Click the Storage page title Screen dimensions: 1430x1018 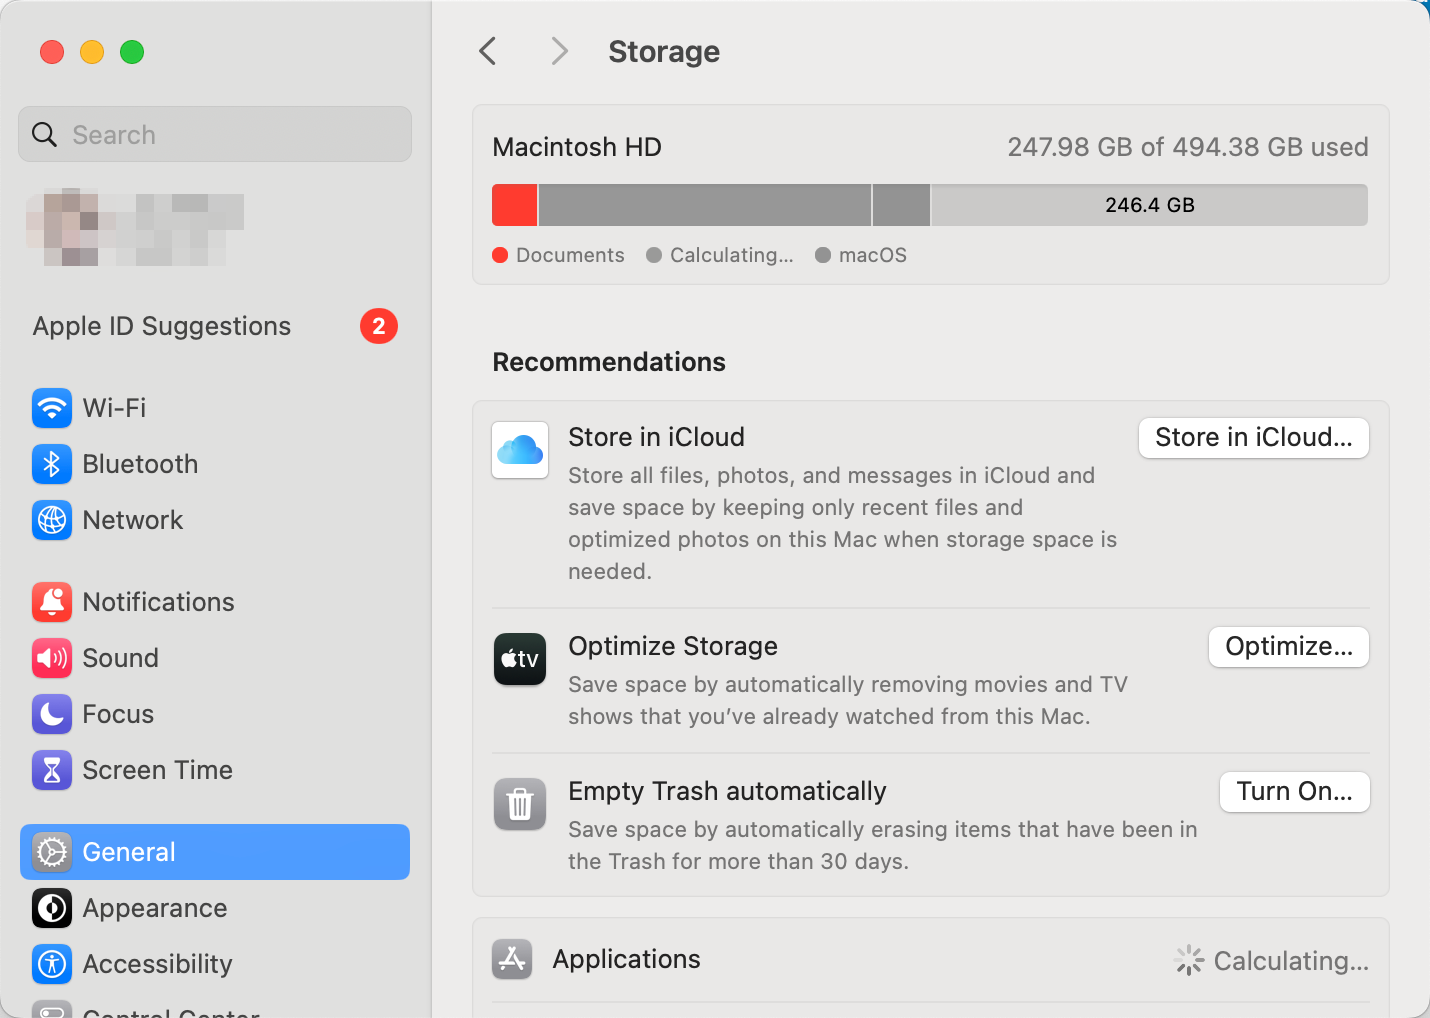point(664,51)
